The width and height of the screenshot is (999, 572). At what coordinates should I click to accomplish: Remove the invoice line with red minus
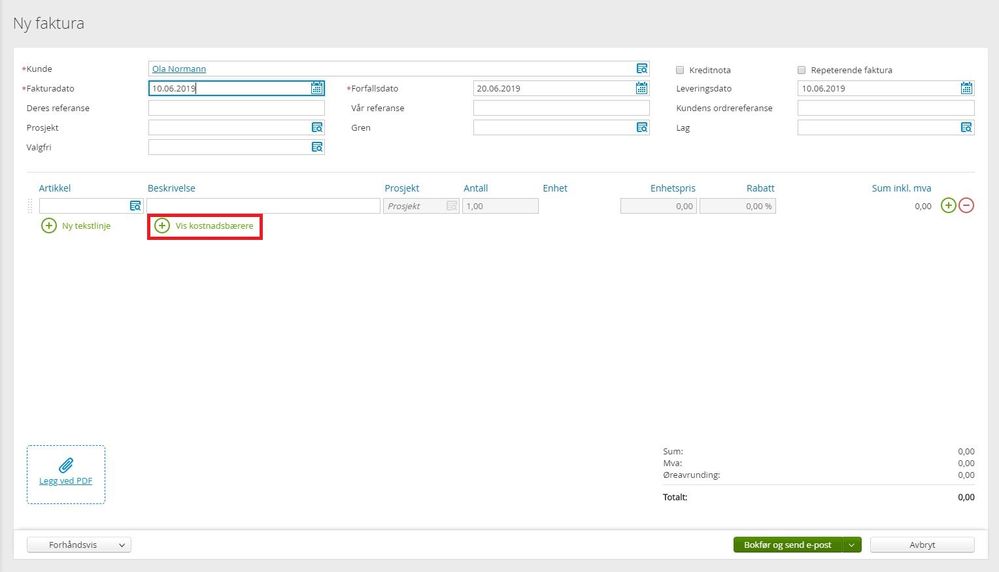966,205
